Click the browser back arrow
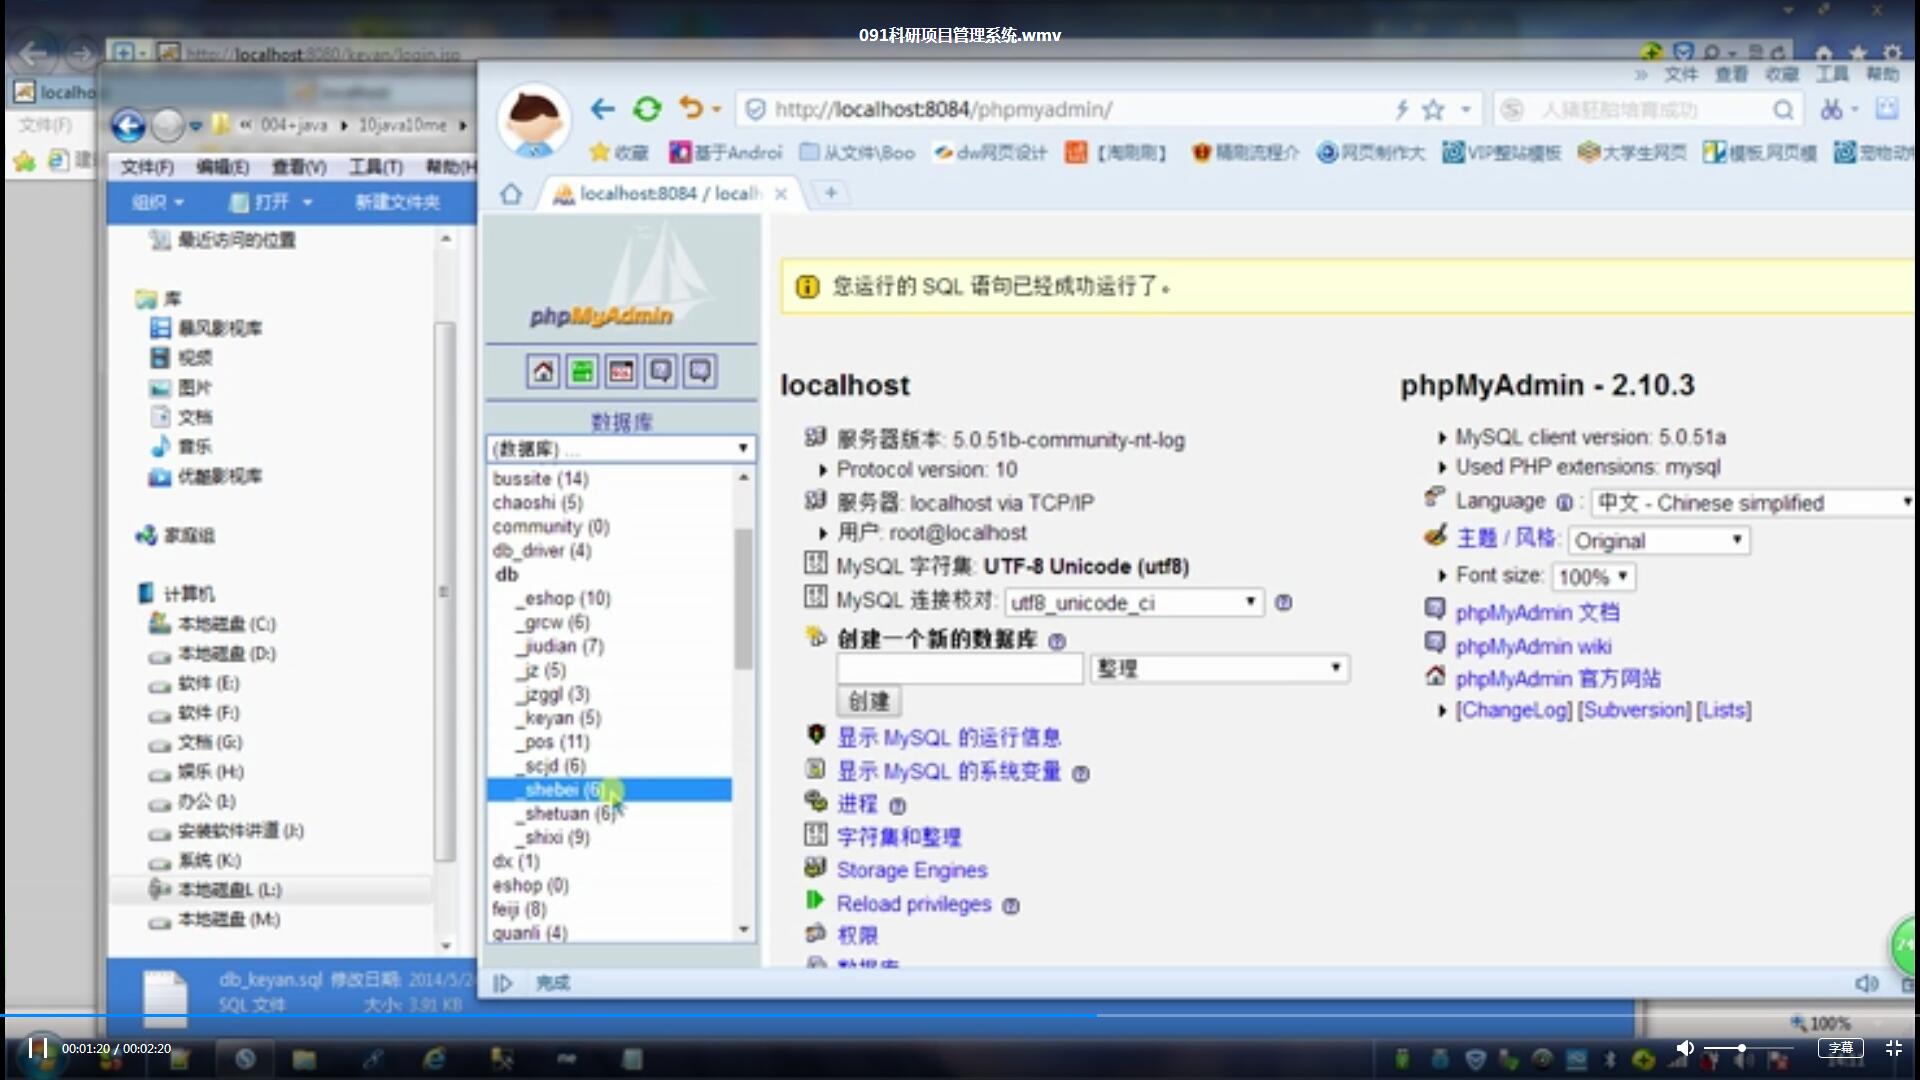 tap(602, 109)
